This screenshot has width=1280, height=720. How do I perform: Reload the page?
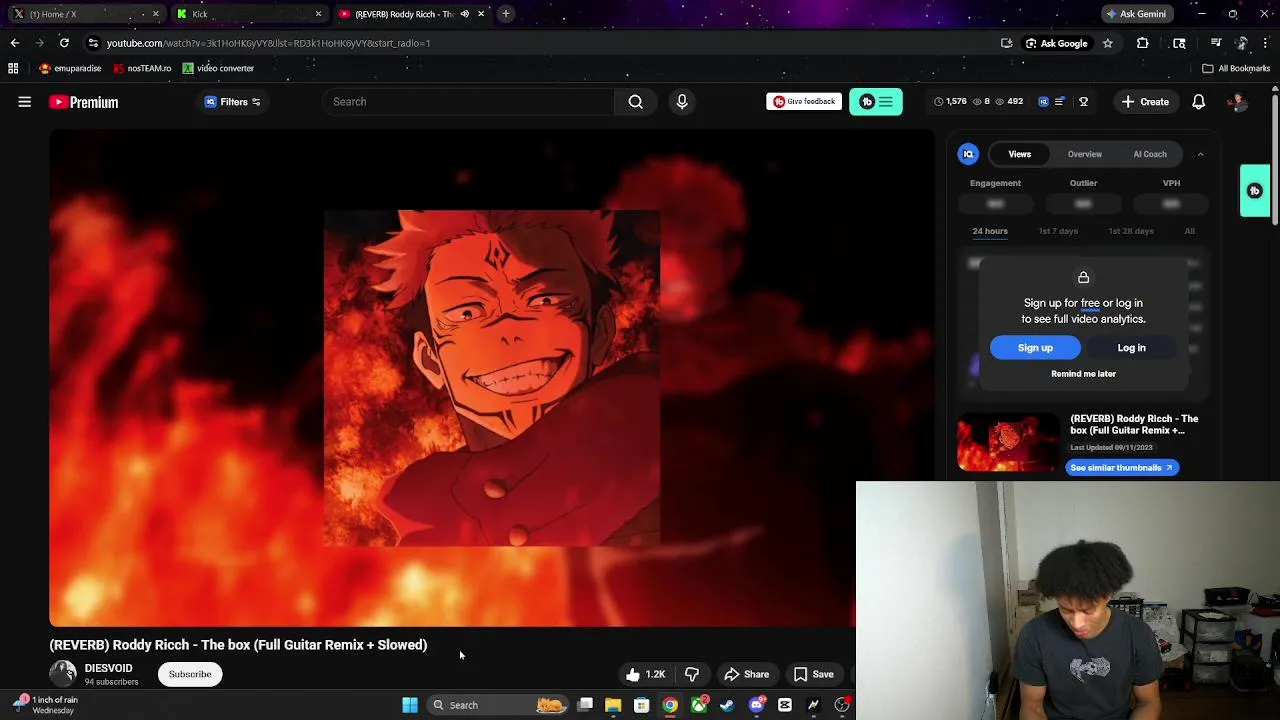coord(64,43)
